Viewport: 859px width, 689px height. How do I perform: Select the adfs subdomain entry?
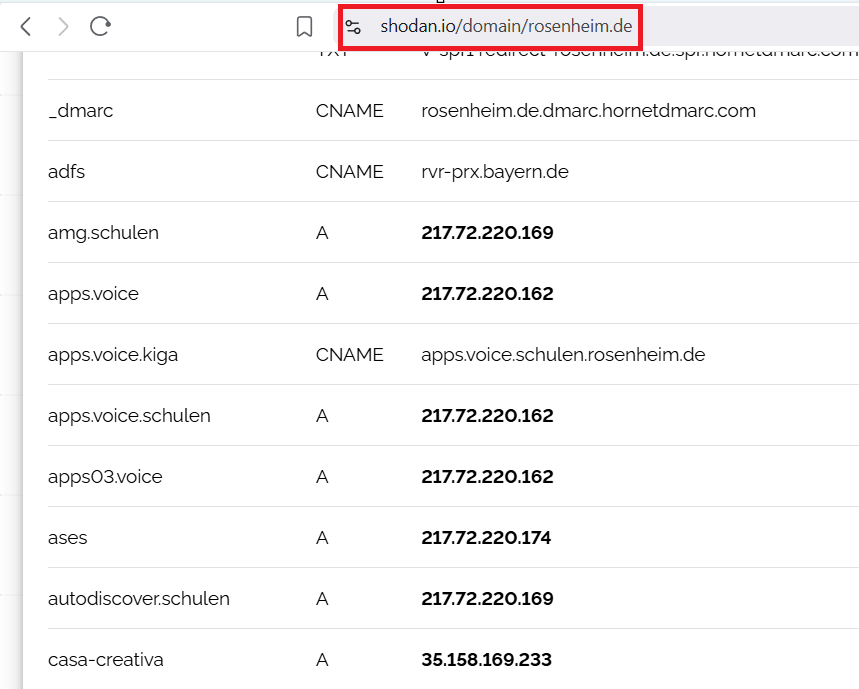pos(66,172)
